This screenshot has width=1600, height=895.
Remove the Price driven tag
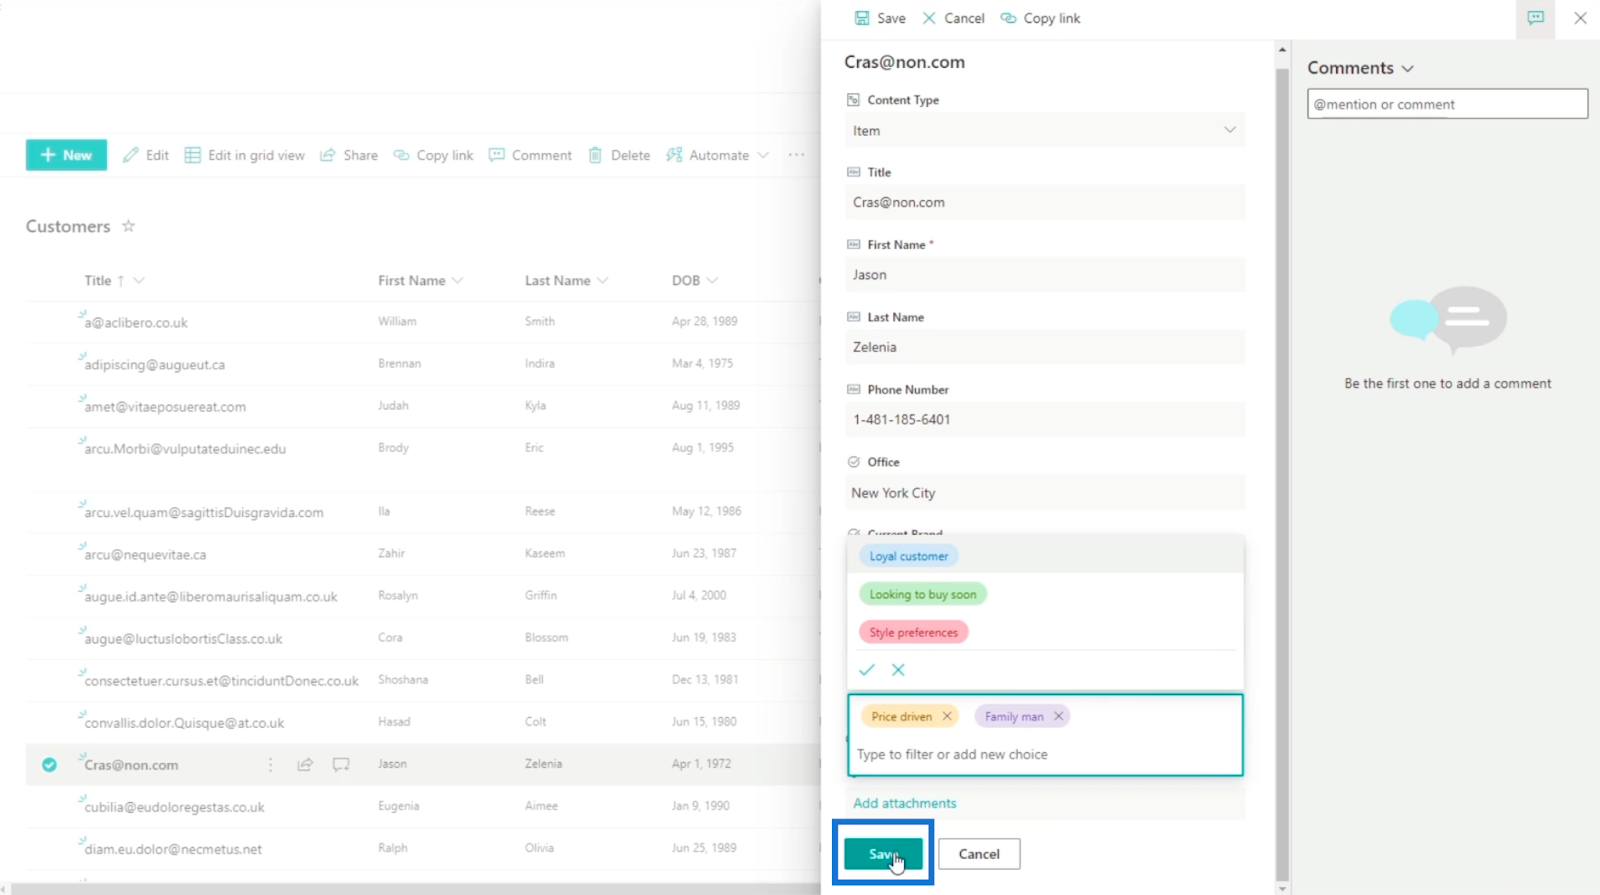coord(947,716)
